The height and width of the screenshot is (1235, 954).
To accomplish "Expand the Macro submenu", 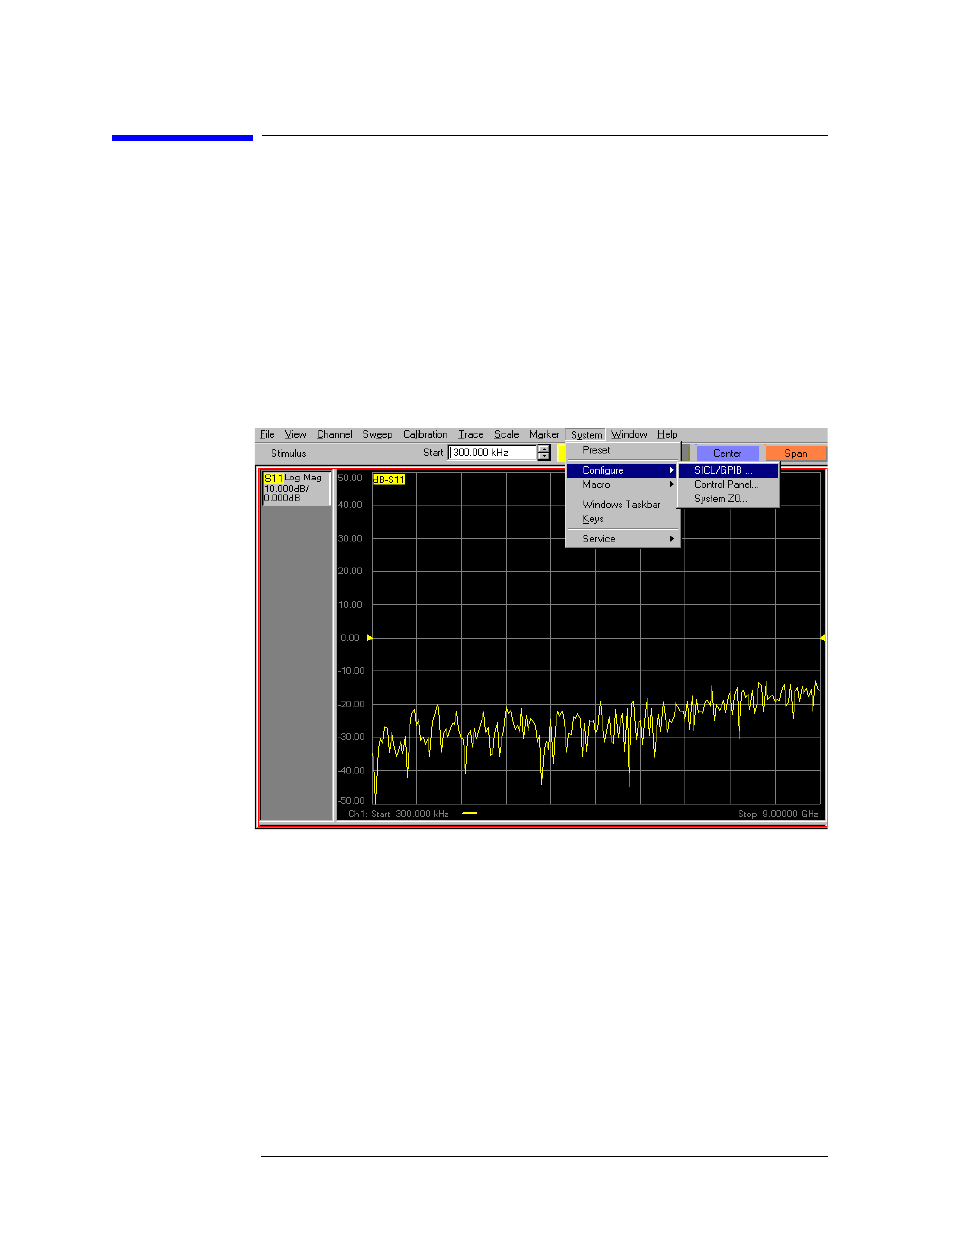I will tap(623, 484).
